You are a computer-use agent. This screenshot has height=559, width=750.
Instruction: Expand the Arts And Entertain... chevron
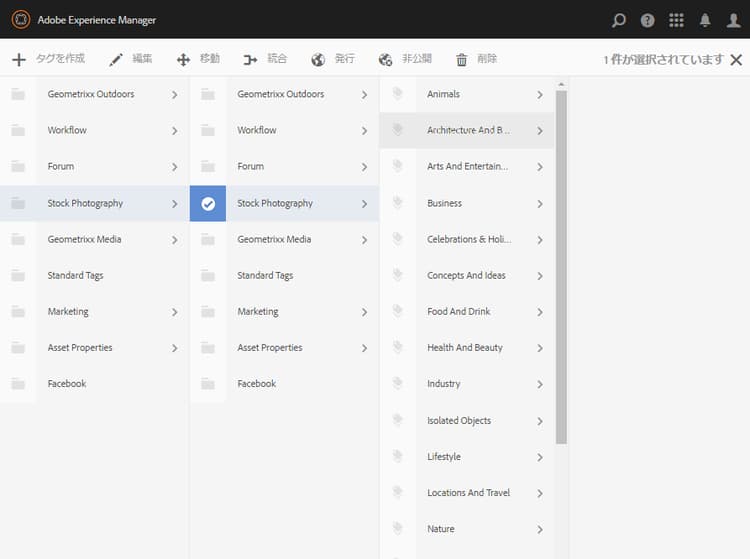coord(540,167)
